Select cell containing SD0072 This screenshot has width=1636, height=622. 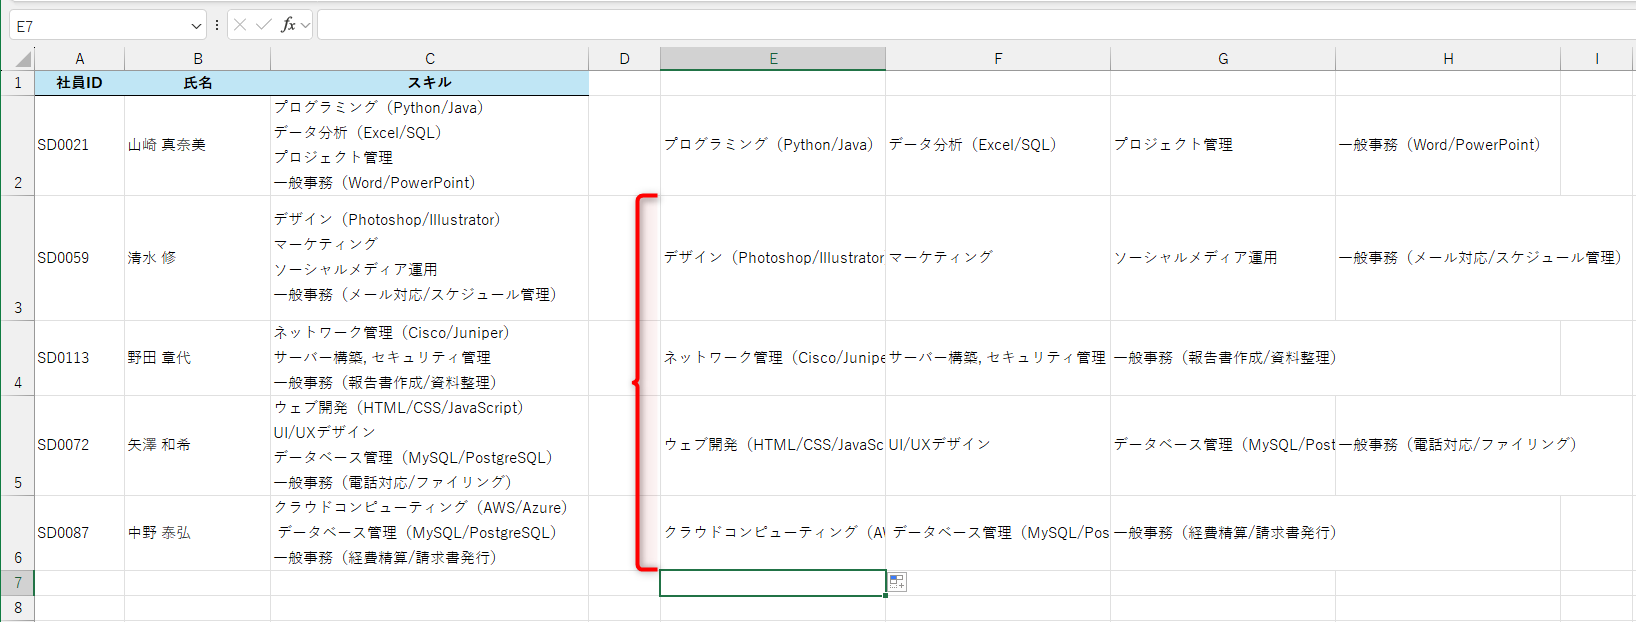click(x=80, y=445)
